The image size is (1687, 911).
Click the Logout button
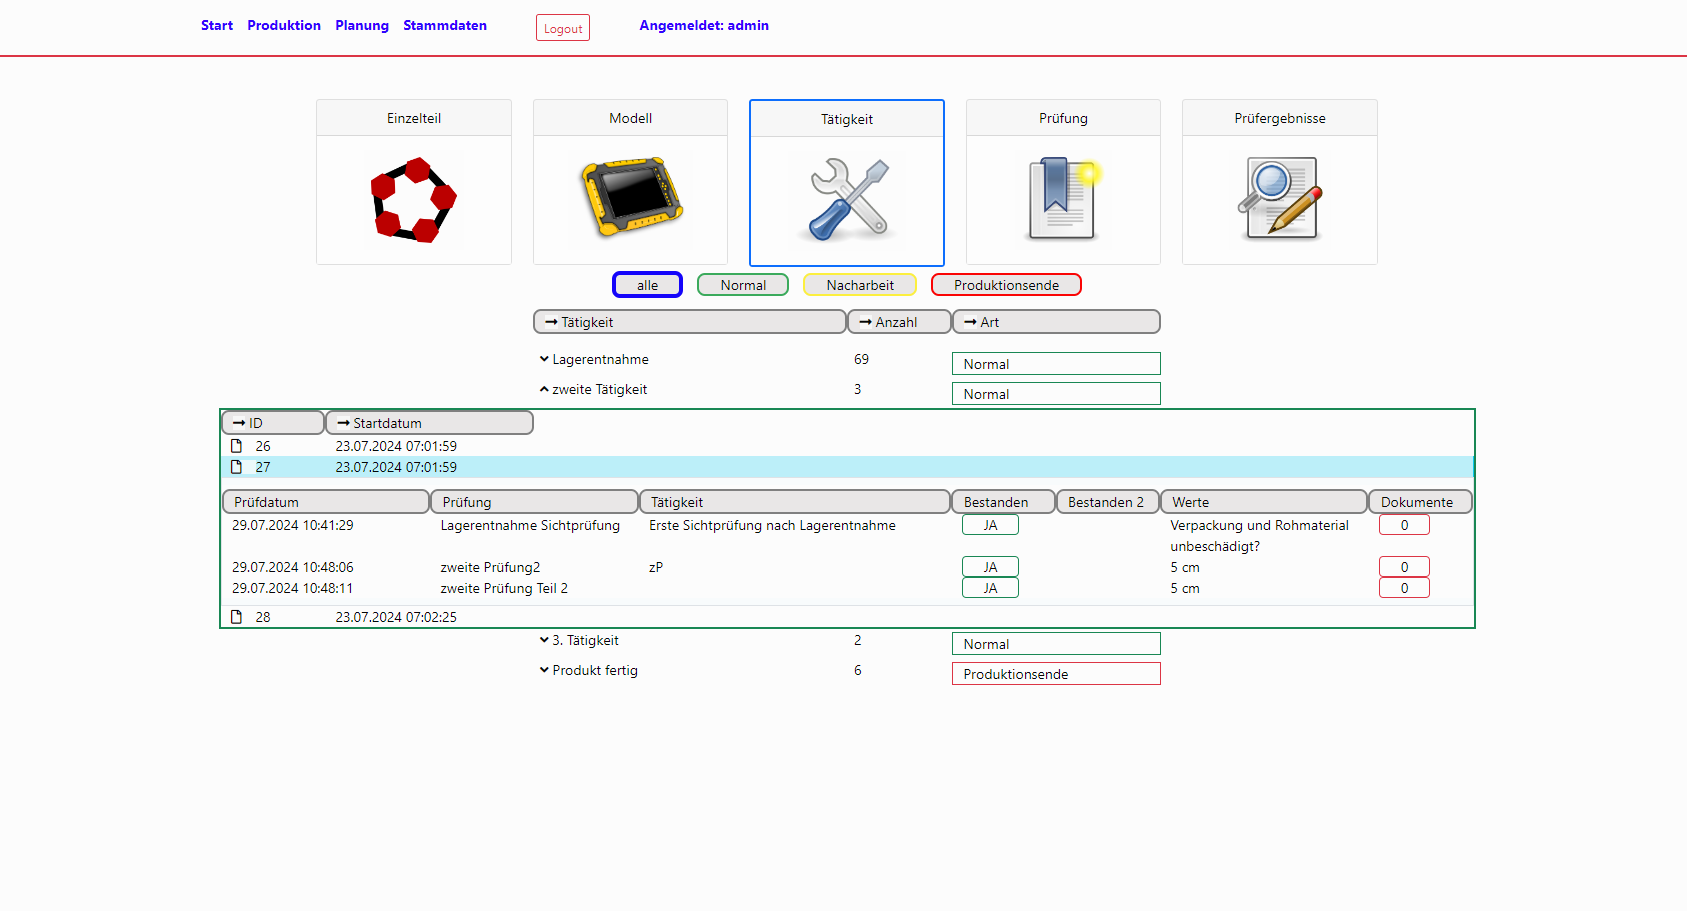[x=562, y=28]
